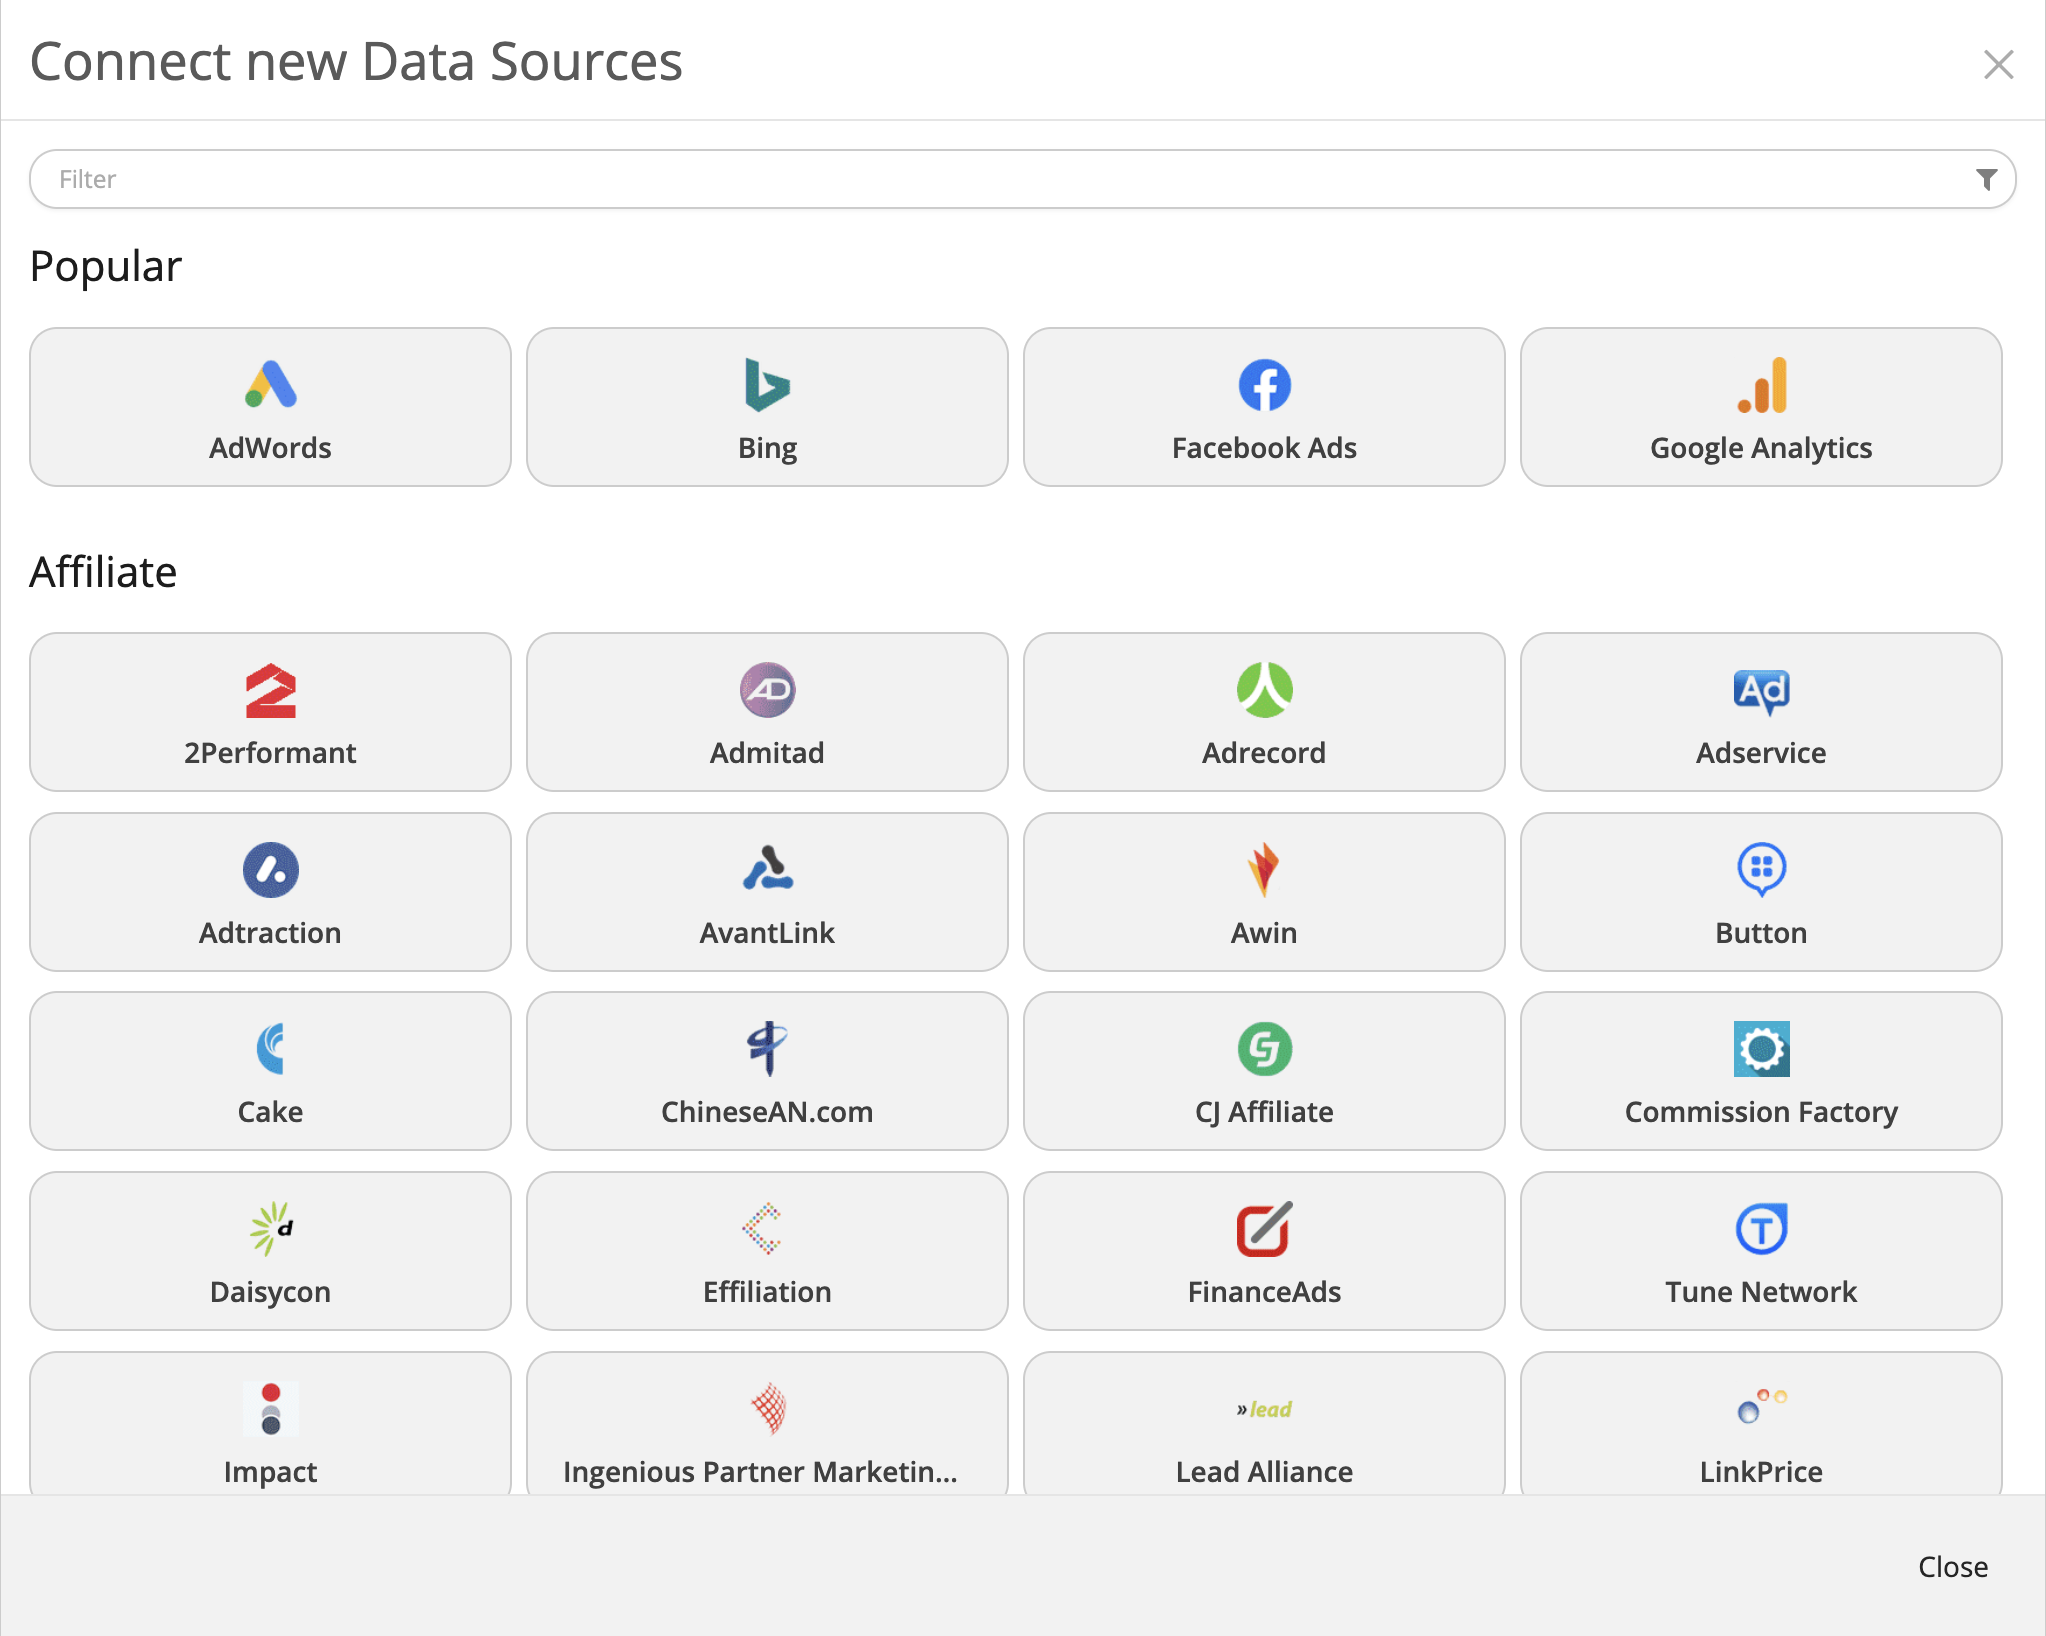Select the 2Performant red logo
This screenshot has width=2046, height=1636.
pos(270,690)
